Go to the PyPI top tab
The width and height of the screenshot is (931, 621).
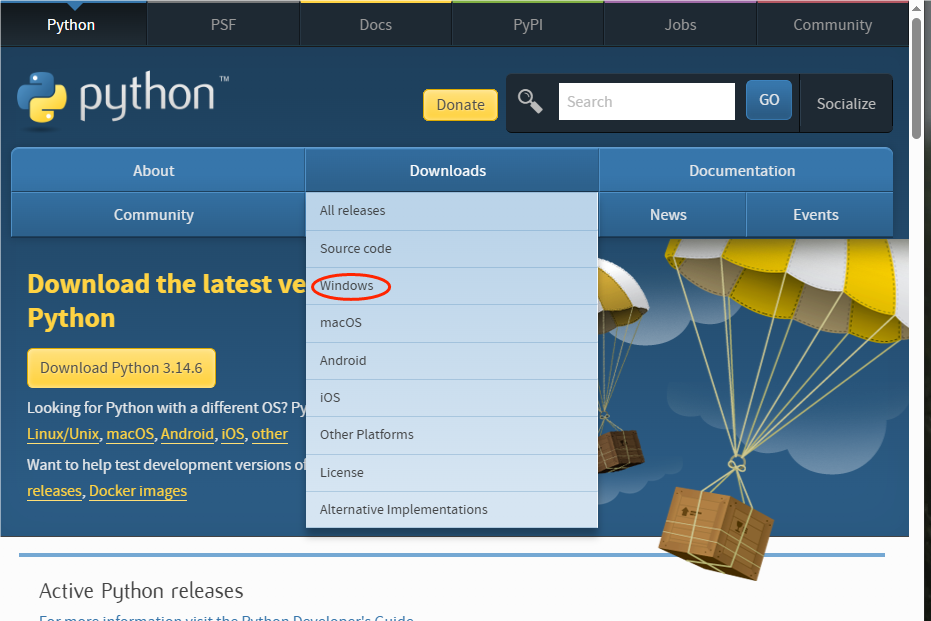click(528, 24)
